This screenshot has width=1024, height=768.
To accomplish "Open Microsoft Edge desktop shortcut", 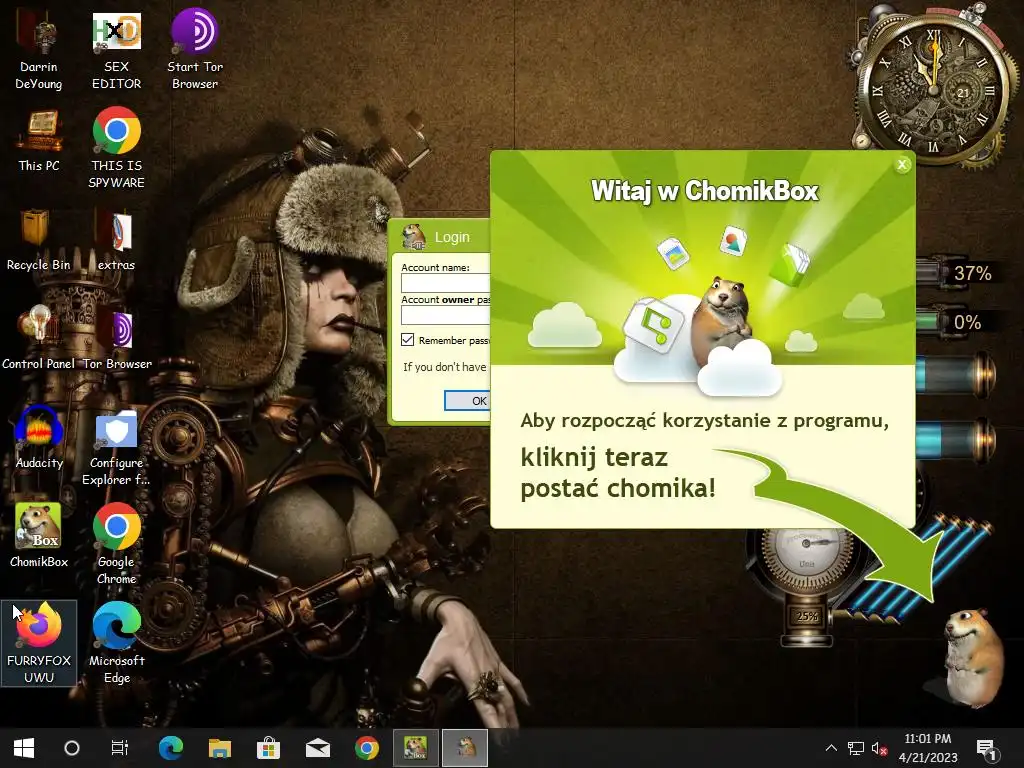I will [x=116, y=643].
